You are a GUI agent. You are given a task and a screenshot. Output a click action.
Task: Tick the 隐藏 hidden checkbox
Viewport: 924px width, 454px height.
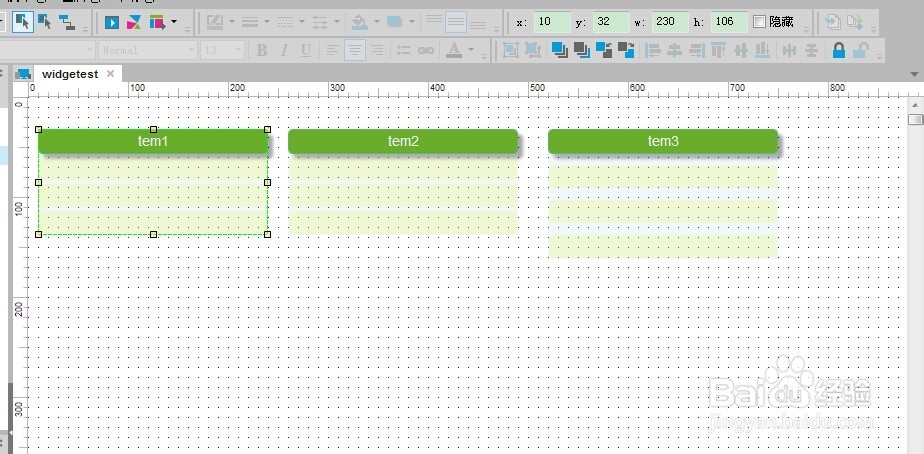tap(760, 22)
